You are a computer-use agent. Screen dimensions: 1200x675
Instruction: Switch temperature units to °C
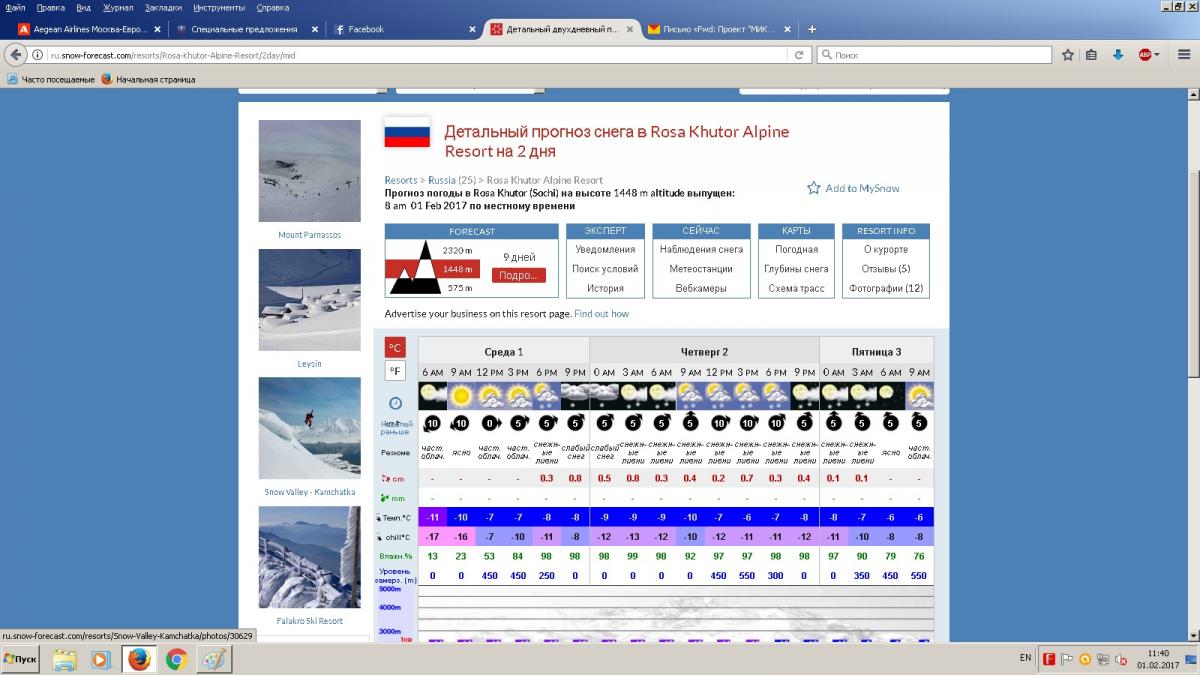tap(395, 348)
